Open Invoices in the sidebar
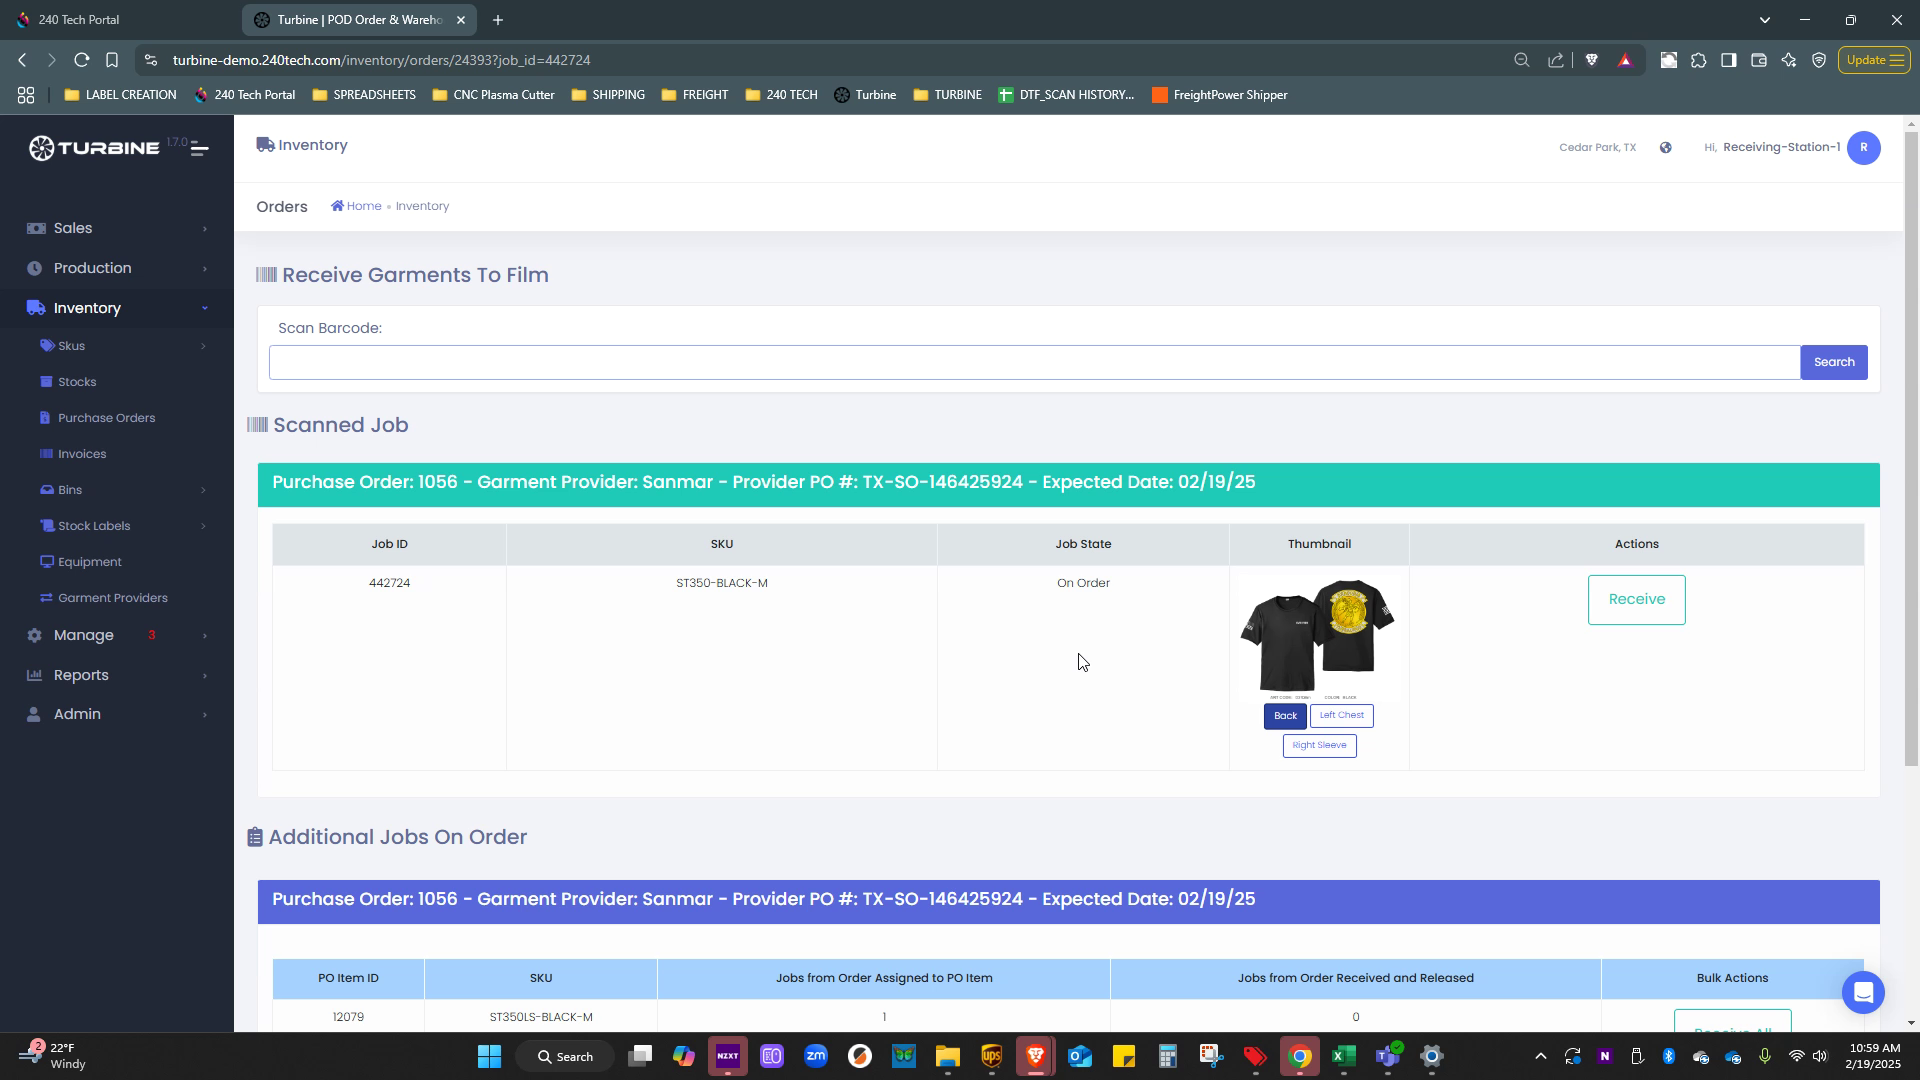 tap(82, 454)
